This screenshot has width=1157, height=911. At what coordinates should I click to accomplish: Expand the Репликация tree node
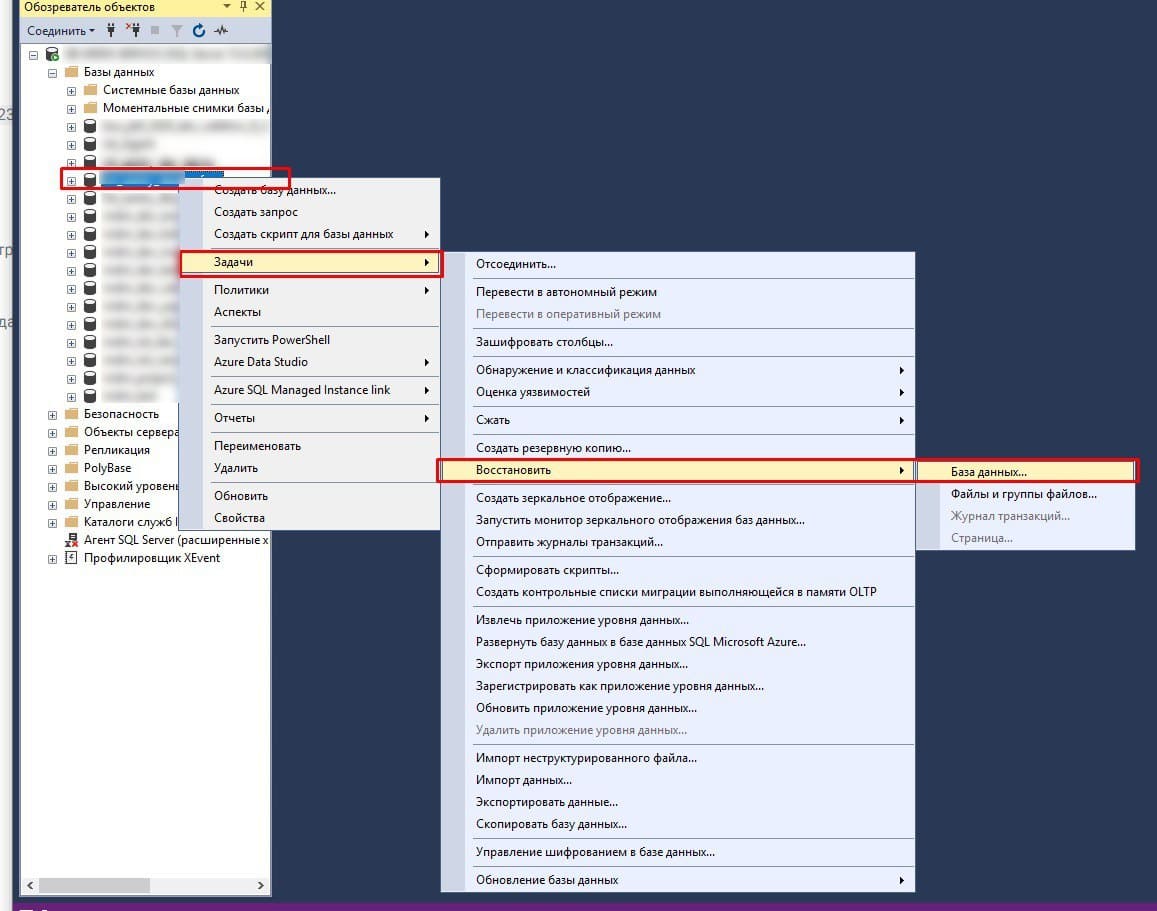53,450
